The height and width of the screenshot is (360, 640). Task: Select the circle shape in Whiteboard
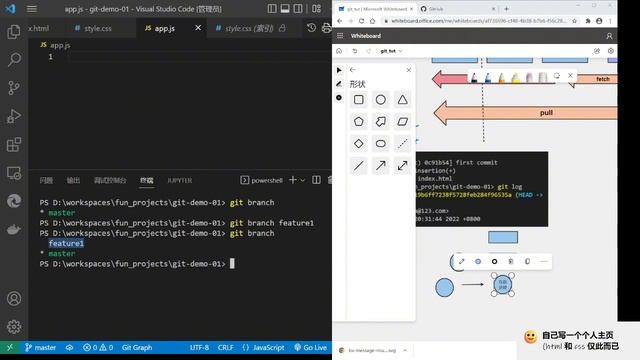tap(381, 100)
